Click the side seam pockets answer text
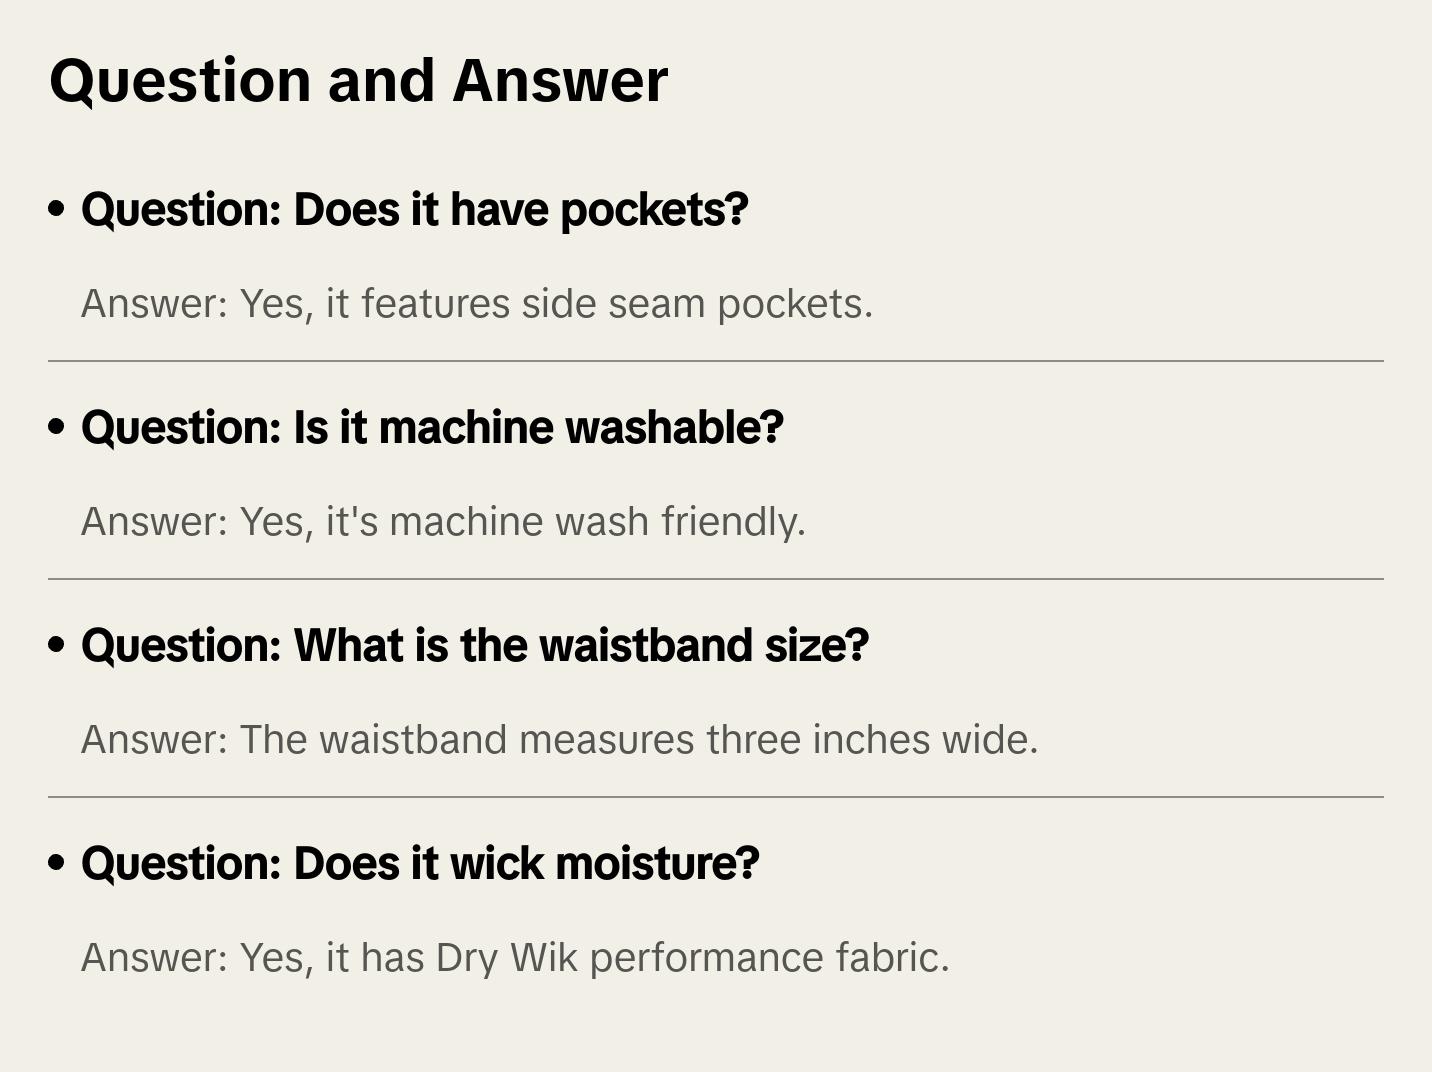The image size is (1432, 1072). pyautogui.click(x=477, y=304)
